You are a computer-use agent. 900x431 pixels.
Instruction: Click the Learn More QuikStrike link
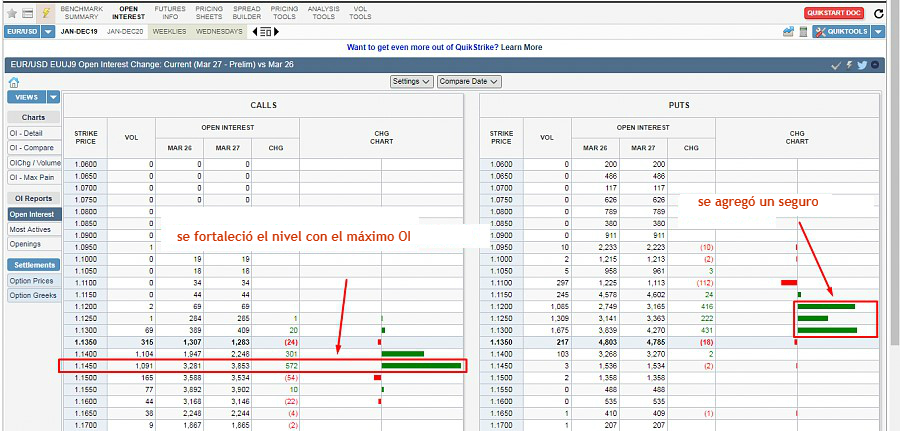coord(521,47)
